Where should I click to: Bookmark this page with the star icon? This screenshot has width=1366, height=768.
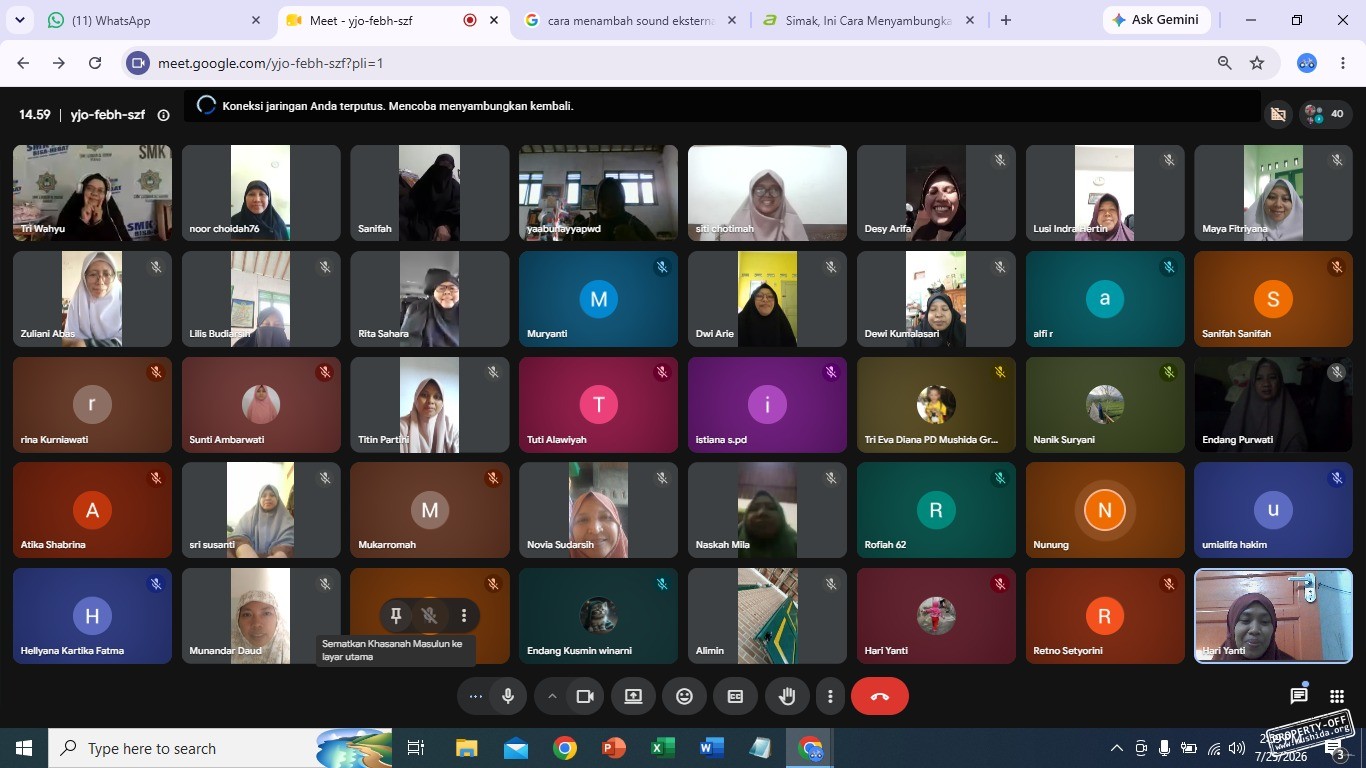coord(1257,63)
